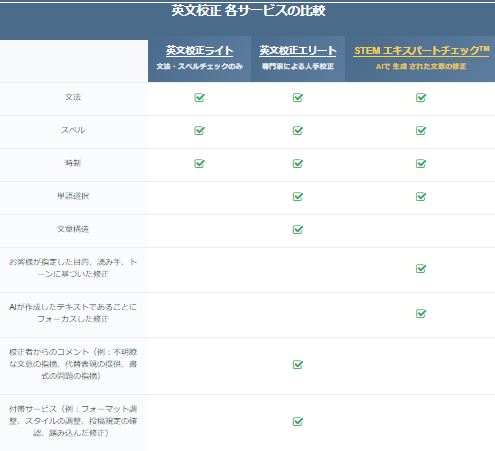
Task: Select the お客様が指定した目的 row label
Action: (x=73, y=268)
